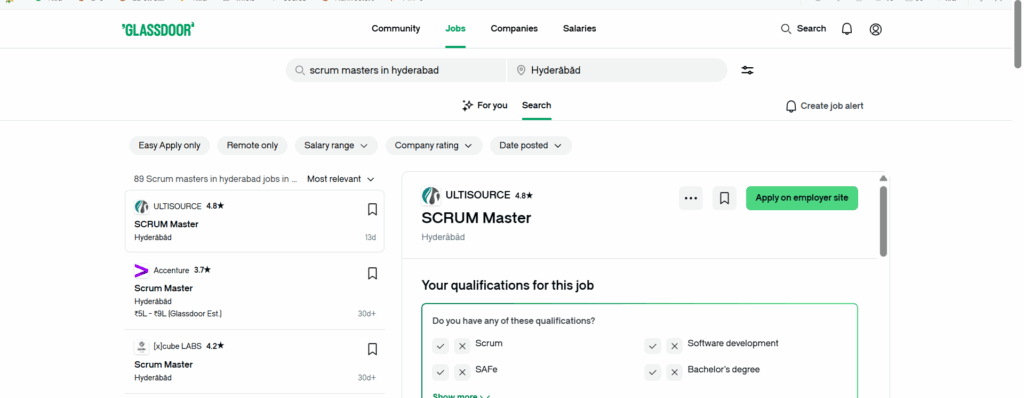Toggle the Easy Apply only filter

click(169, 146)
